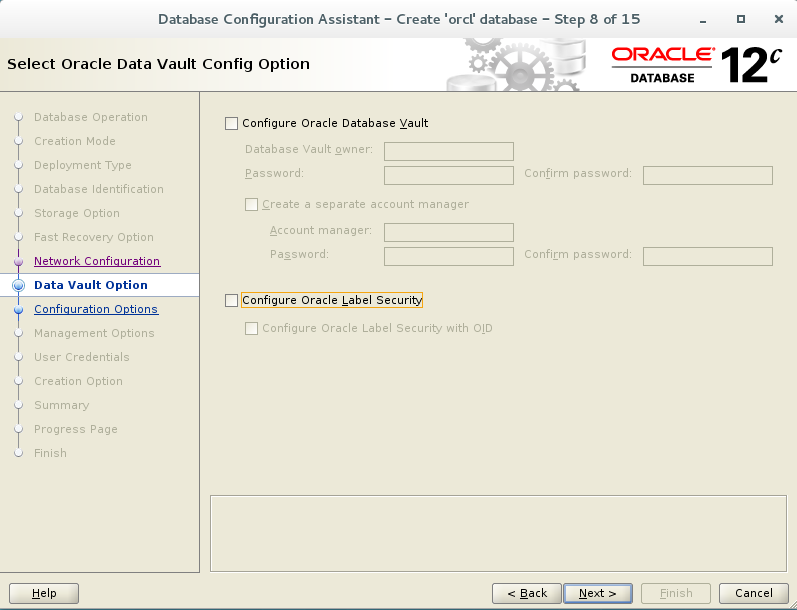Click User Credentials step label

pyautogui.click(x=82, y=357)
